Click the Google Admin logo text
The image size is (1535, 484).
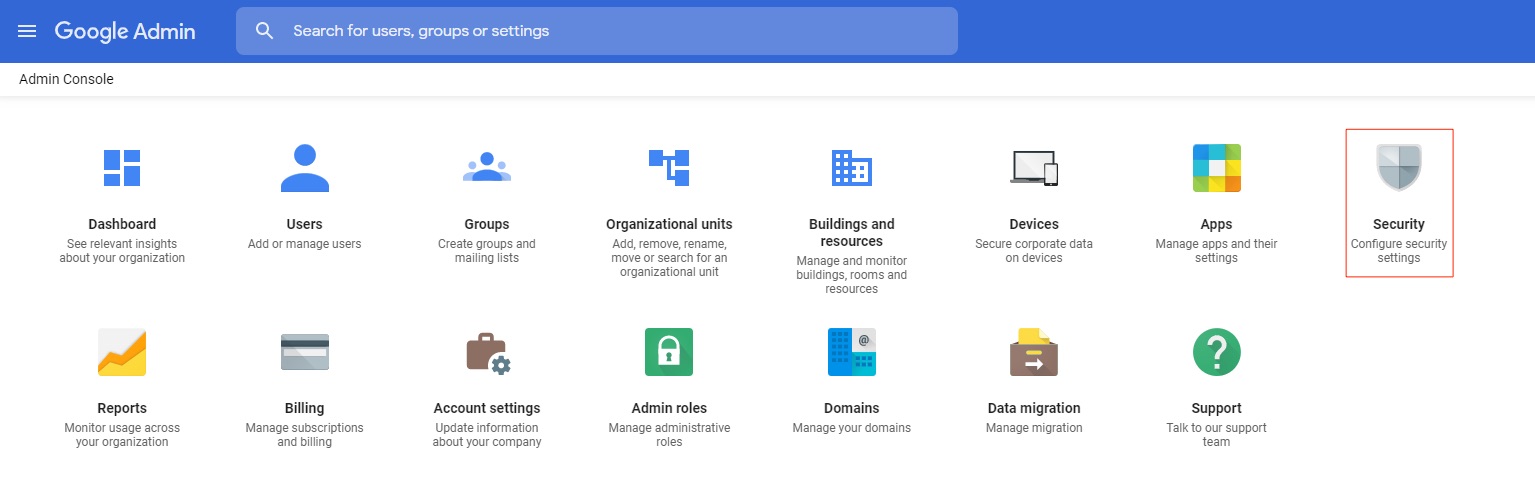pos(125,31)
